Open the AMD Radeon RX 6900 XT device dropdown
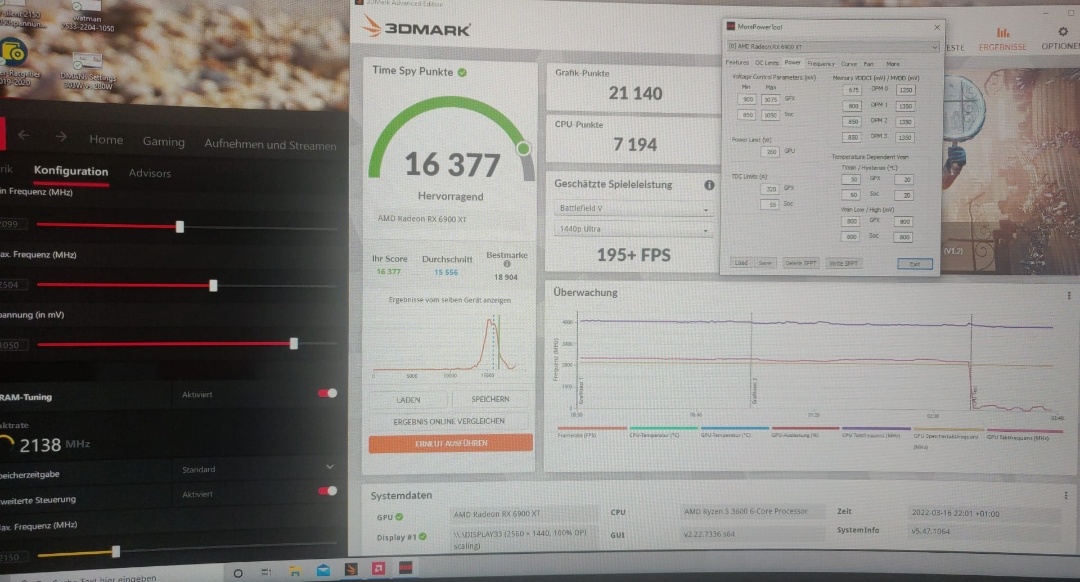Image resolution: width=1080 pixels, height=582 pixels. tap(833, 47)
